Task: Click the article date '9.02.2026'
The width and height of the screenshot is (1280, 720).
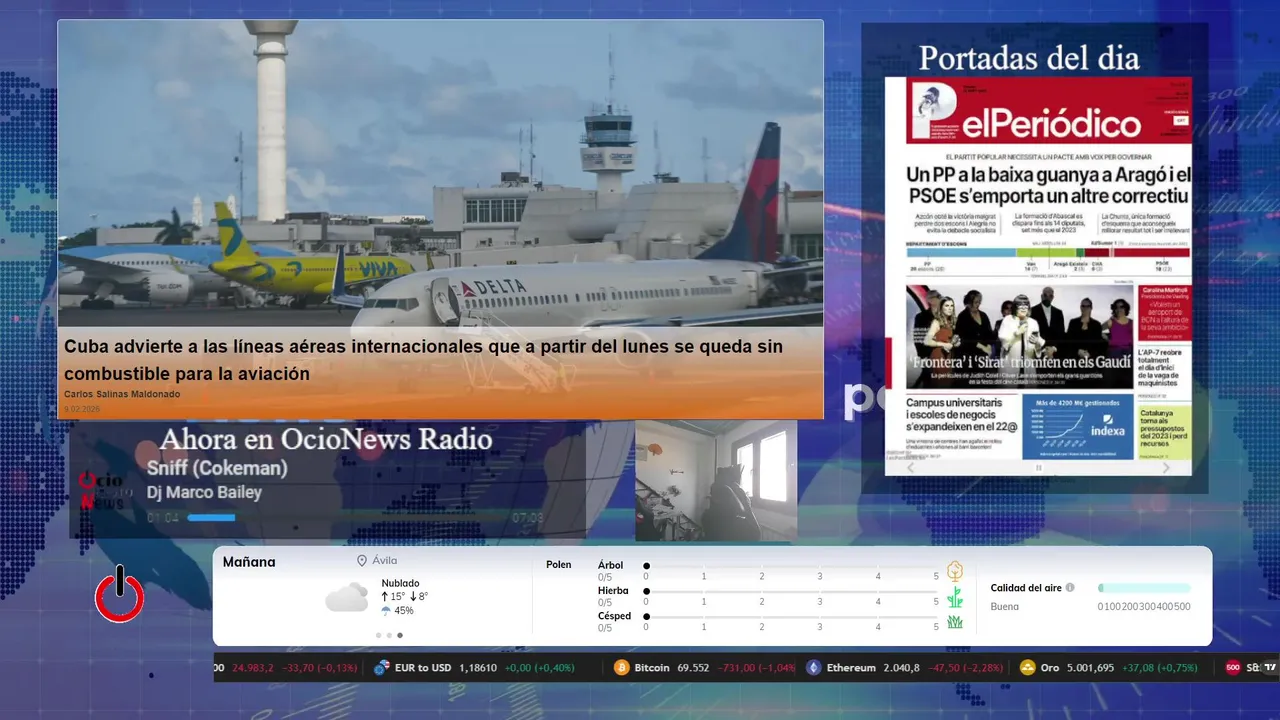Action: point(82,409)
